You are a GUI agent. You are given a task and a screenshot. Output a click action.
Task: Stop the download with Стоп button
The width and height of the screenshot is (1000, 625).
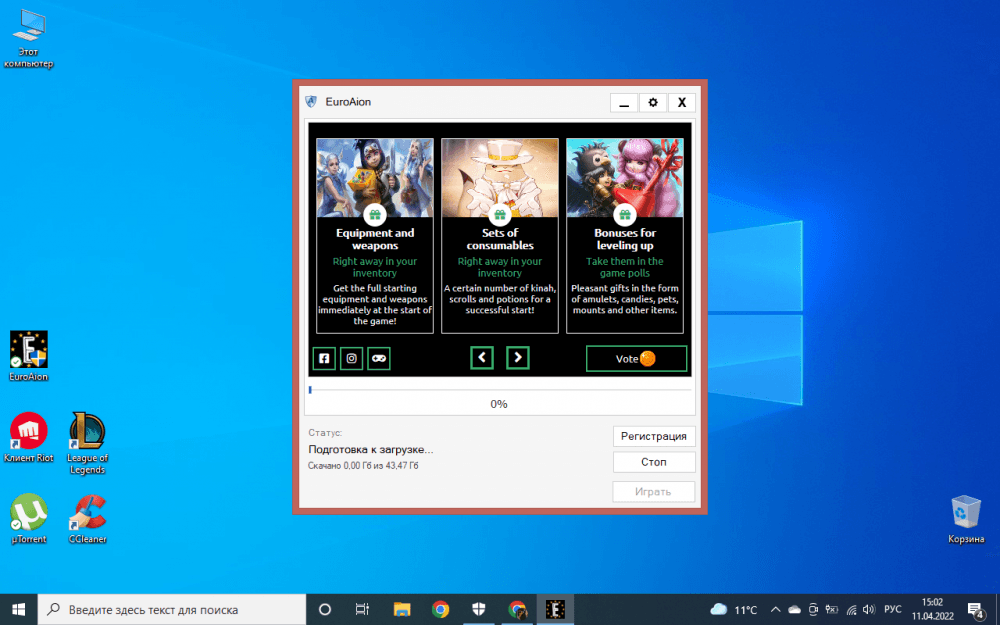(654, 462)
